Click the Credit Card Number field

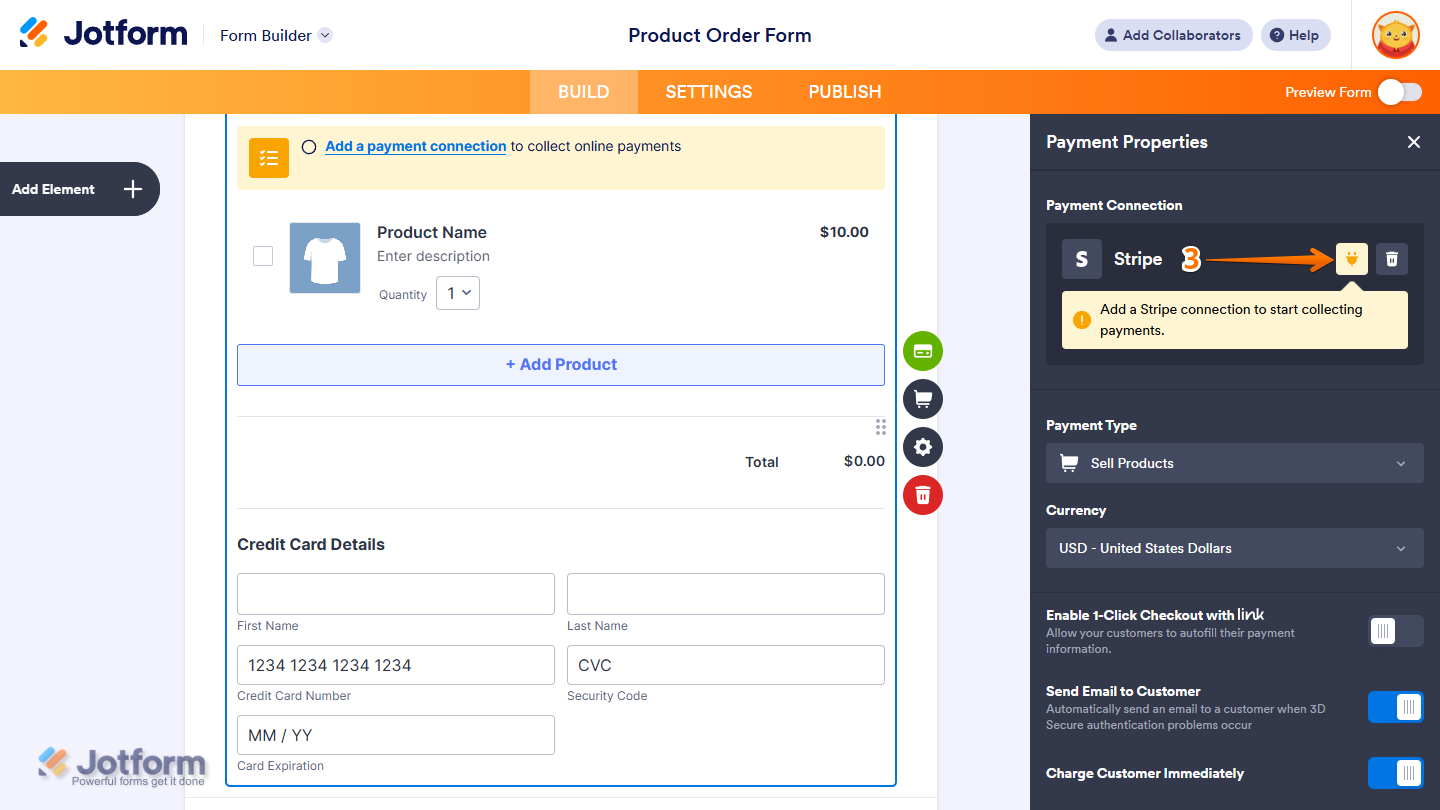point(395,664)
